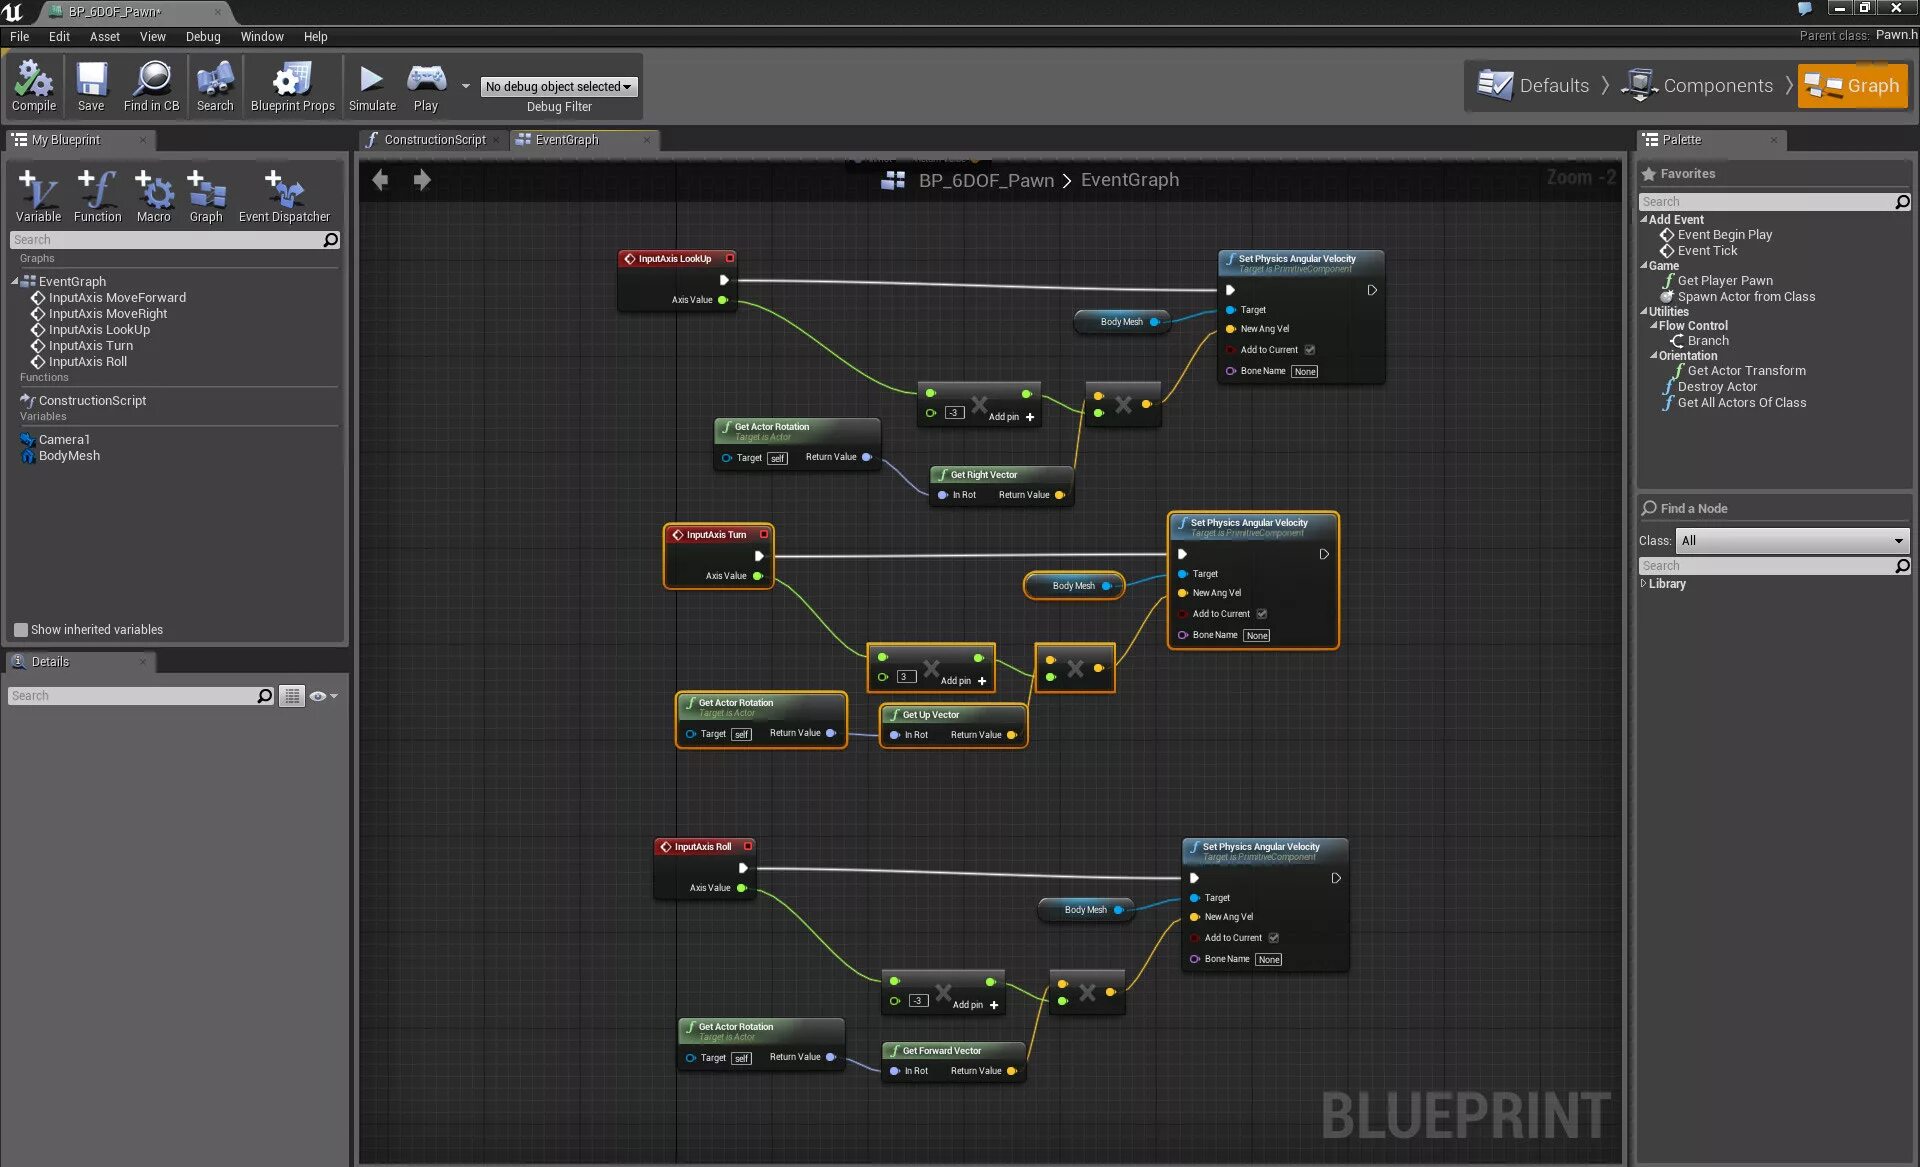Viewport: 1920px width, 1167px height.
Task: Toggle Add to Current on middle Set Physics Angular Velocity
Action: pos(1263,613)
